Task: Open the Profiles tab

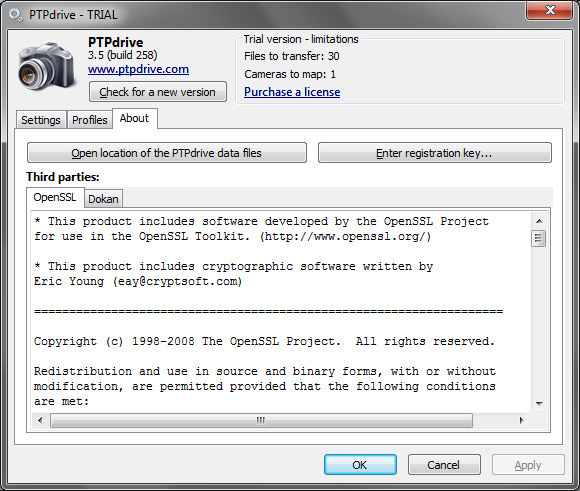Action: [90, 120]
